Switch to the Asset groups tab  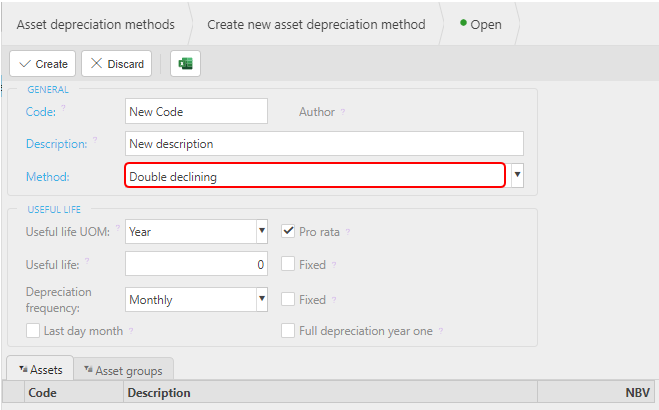123,370
